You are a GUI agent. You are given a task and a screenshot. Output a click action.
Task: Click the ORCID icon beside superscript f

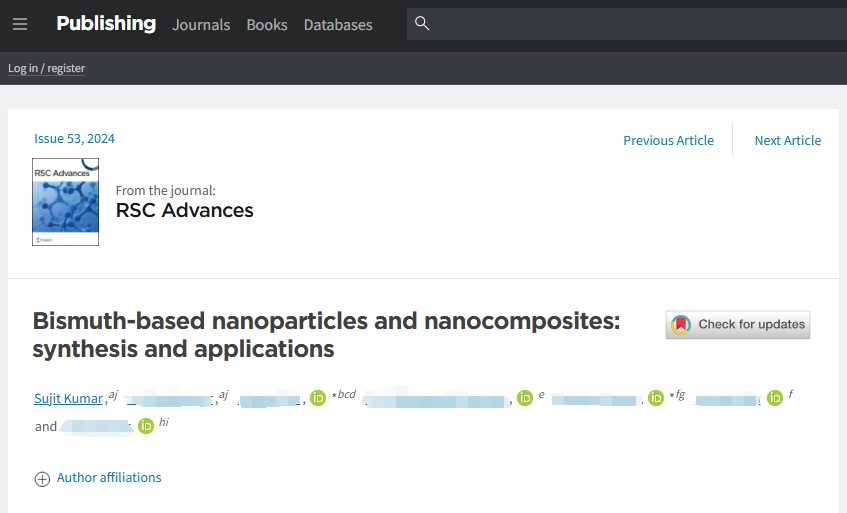coord(775,399)
